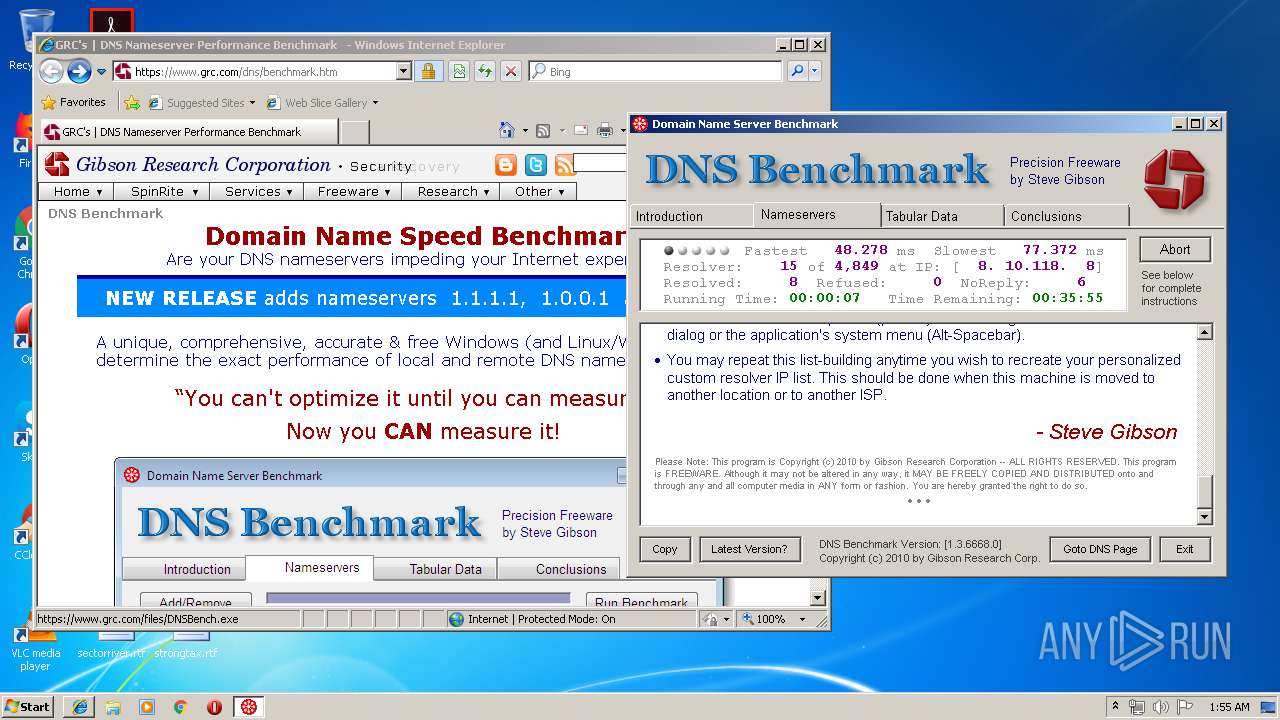Click the DNS Benchmark text panel scroll-up arrow

click(x=1205, y=332)
